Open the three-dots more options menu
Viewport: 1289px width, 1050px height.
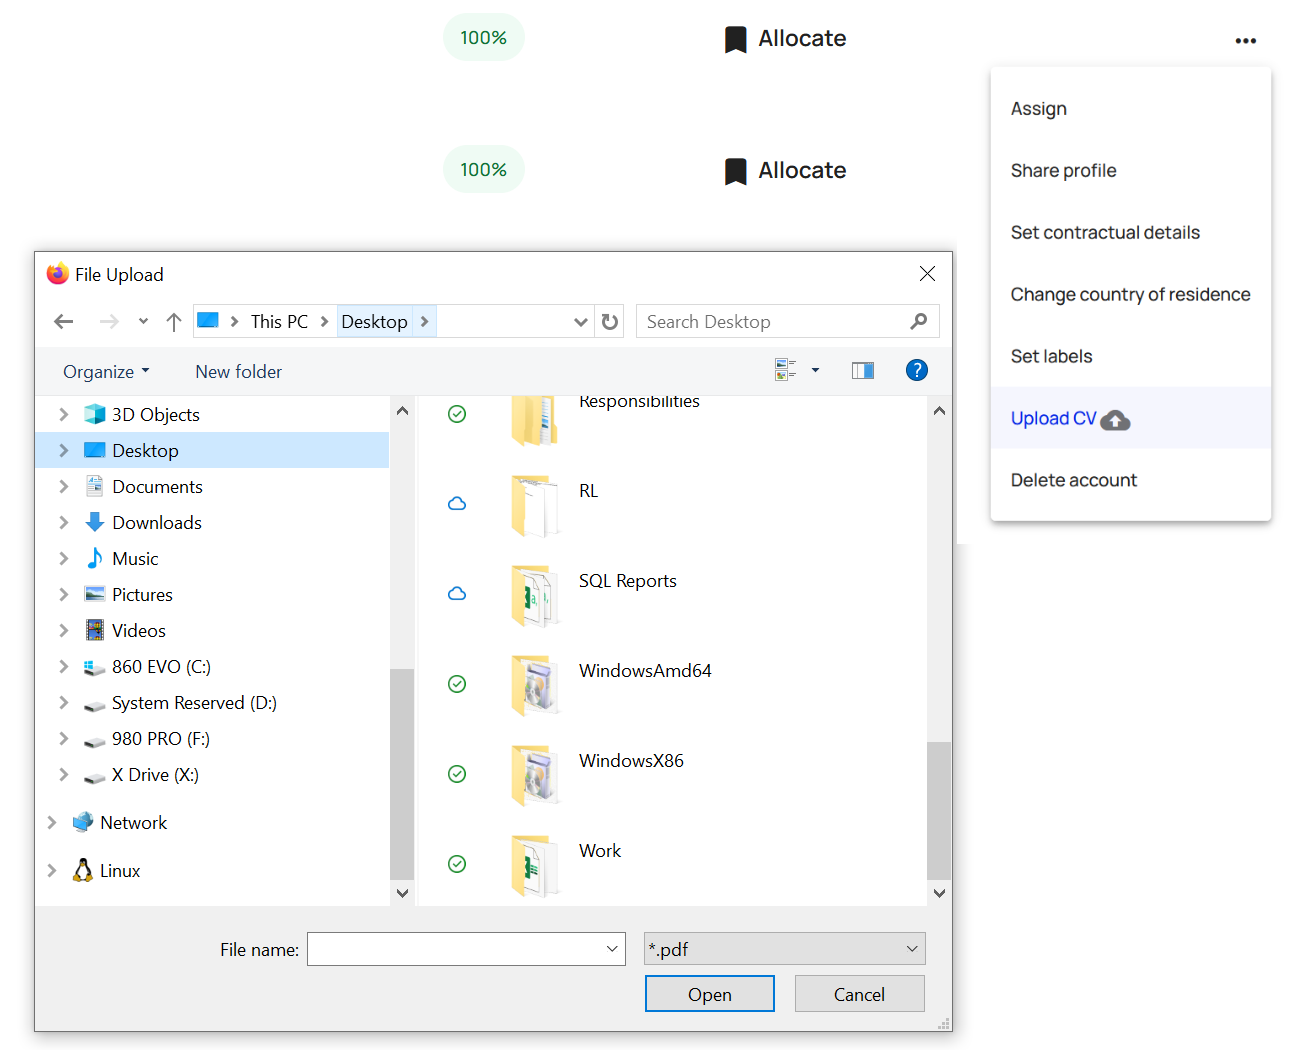(1245, 41)
